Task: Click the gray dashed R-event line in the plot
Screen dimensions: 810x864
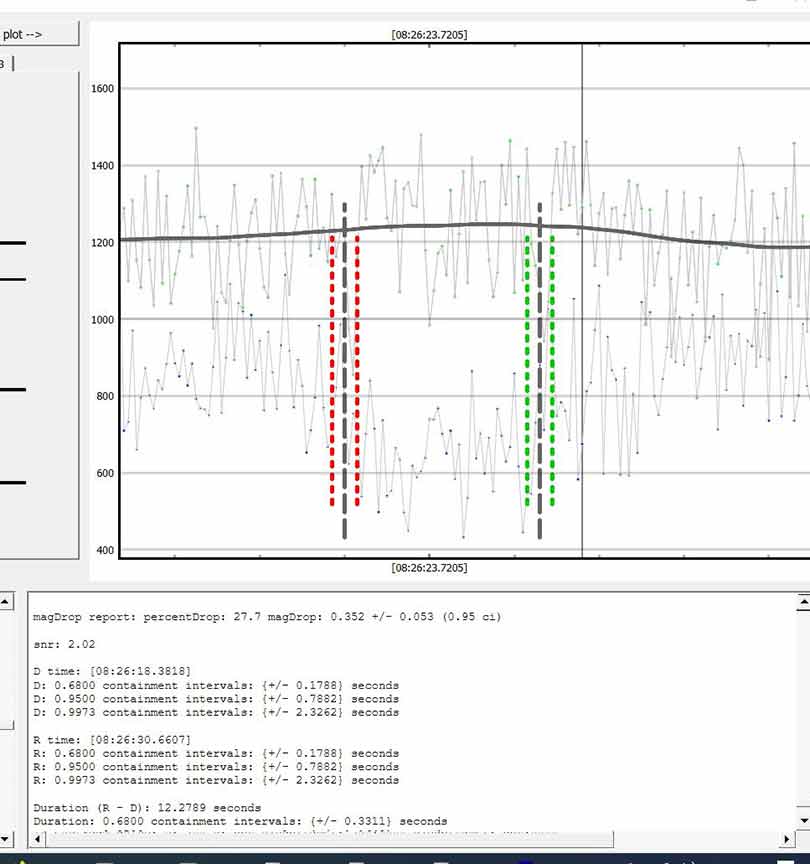Action: pyautogui.click(x=539, y=370)
